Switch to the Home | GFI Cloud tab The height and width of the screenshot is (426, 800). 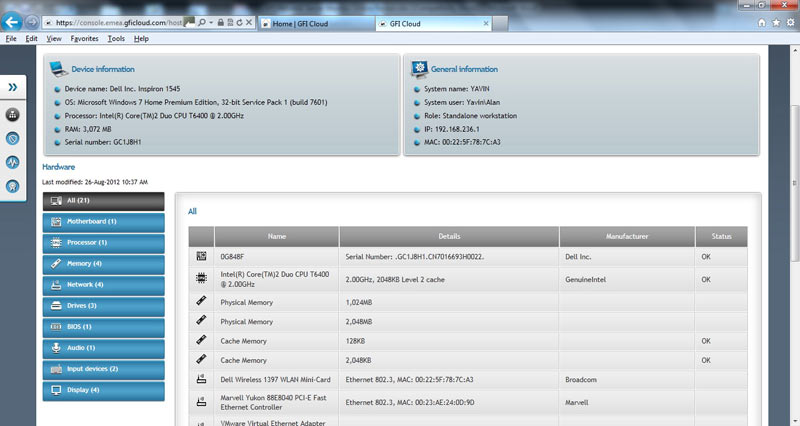click(x=316, y=23)
